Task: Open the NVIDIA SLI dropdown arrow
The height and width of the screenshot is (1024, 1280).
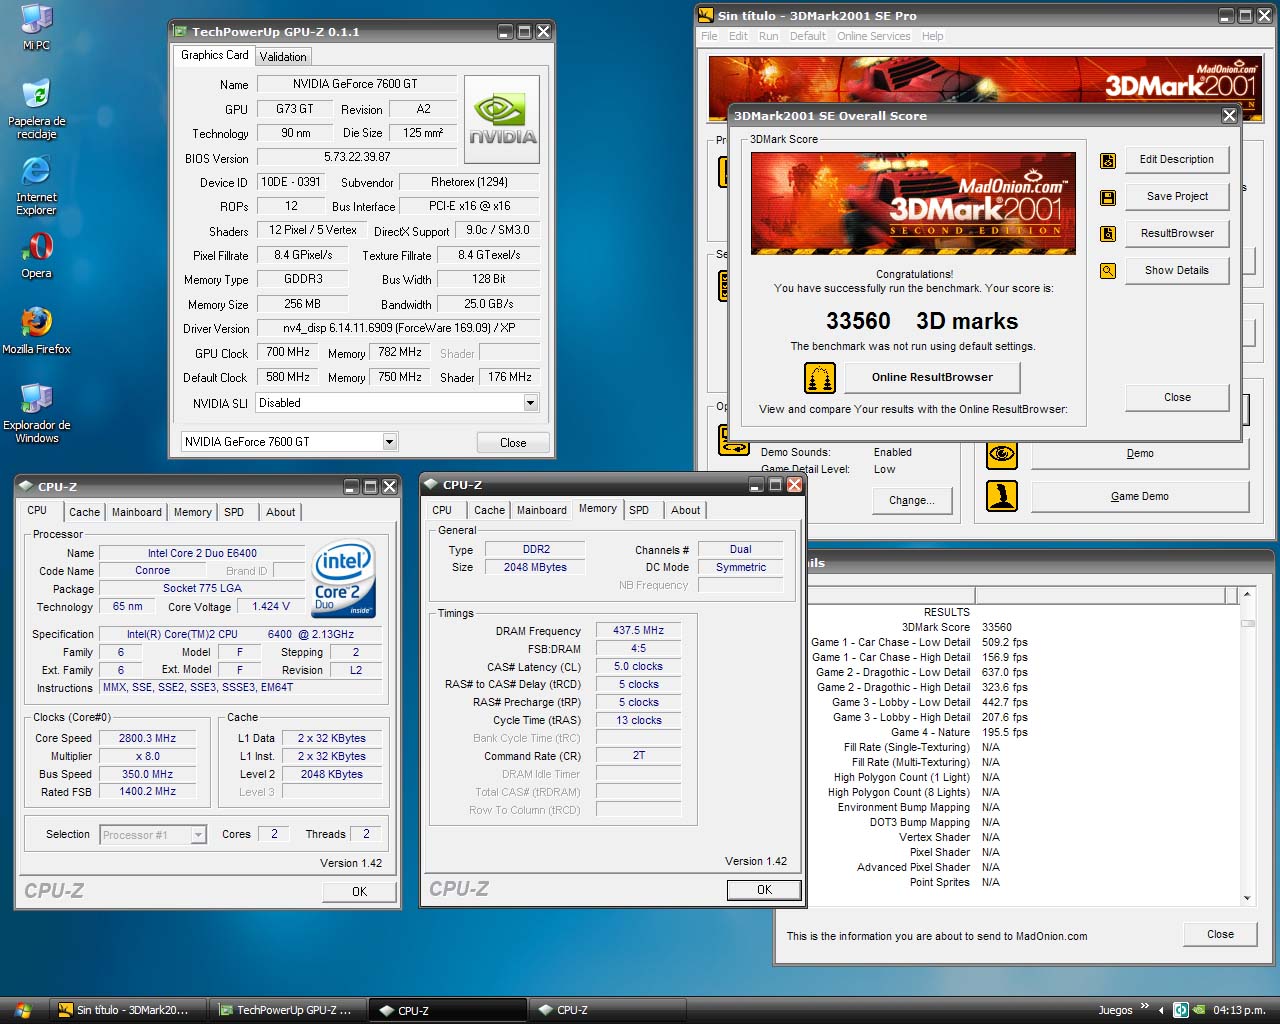Action: 531,403
